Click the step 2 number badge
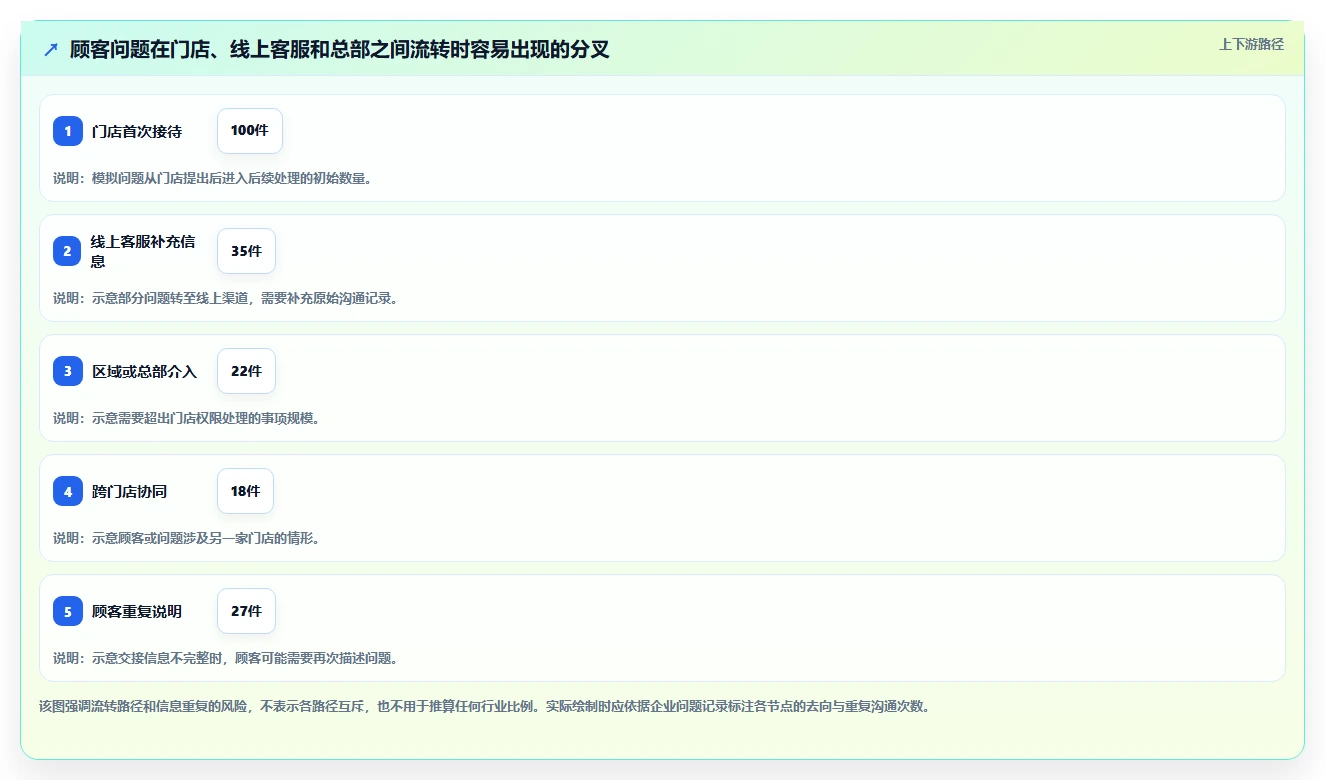The width and height of the screenshot is (1325, 780). [68, 251]
